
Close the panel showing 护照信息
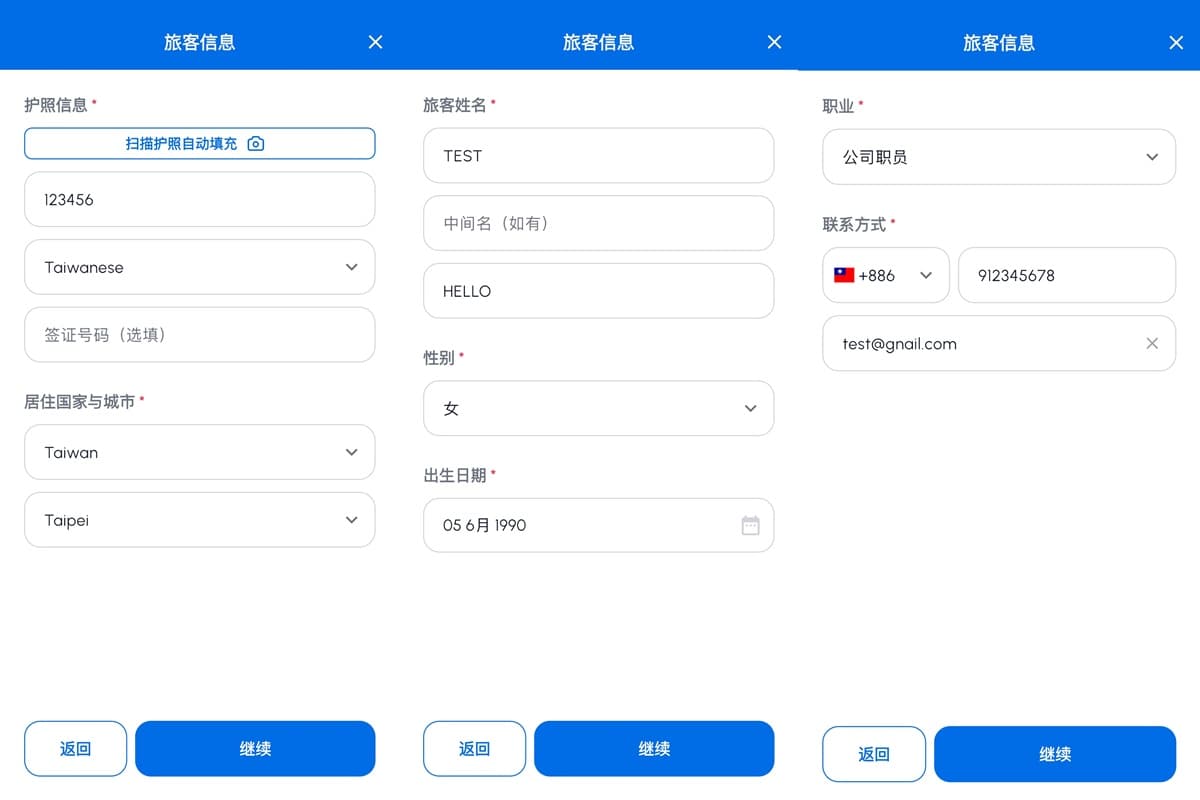(375, 42)
